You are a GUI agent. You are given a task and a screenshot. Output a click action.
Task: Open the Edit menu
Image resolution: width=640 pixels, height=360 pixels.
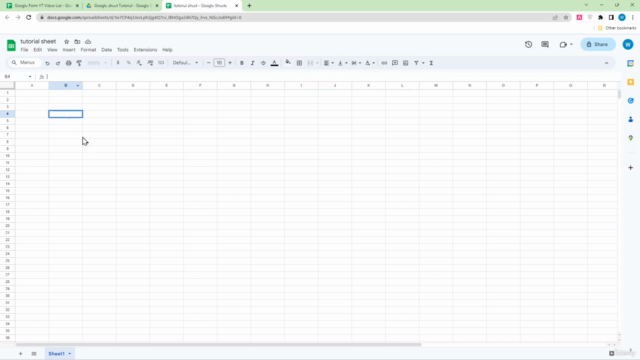click(38, 50)
